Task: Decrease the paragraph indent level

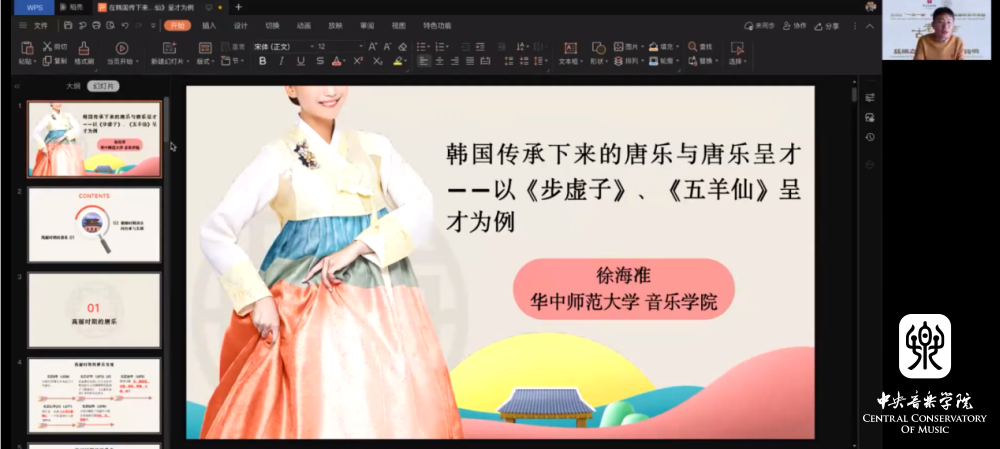Action: coord(466,47)
